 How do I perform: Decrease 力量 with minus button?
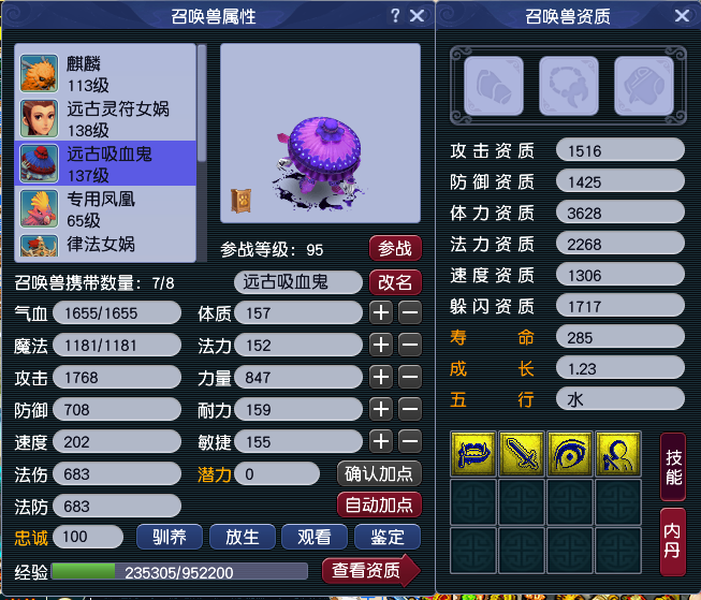point(410,377)
